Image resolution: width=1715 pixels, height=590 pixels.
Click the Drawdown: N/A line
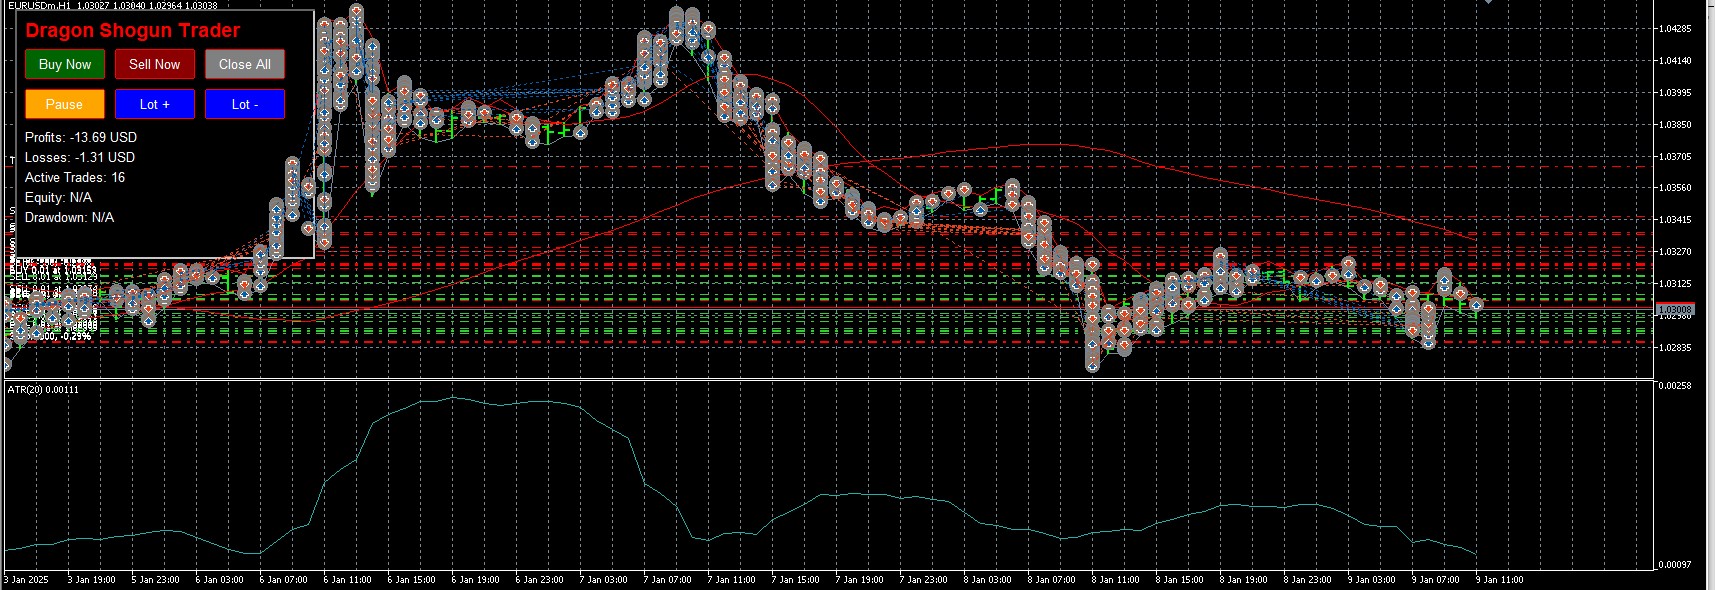[x=69, y=217]
